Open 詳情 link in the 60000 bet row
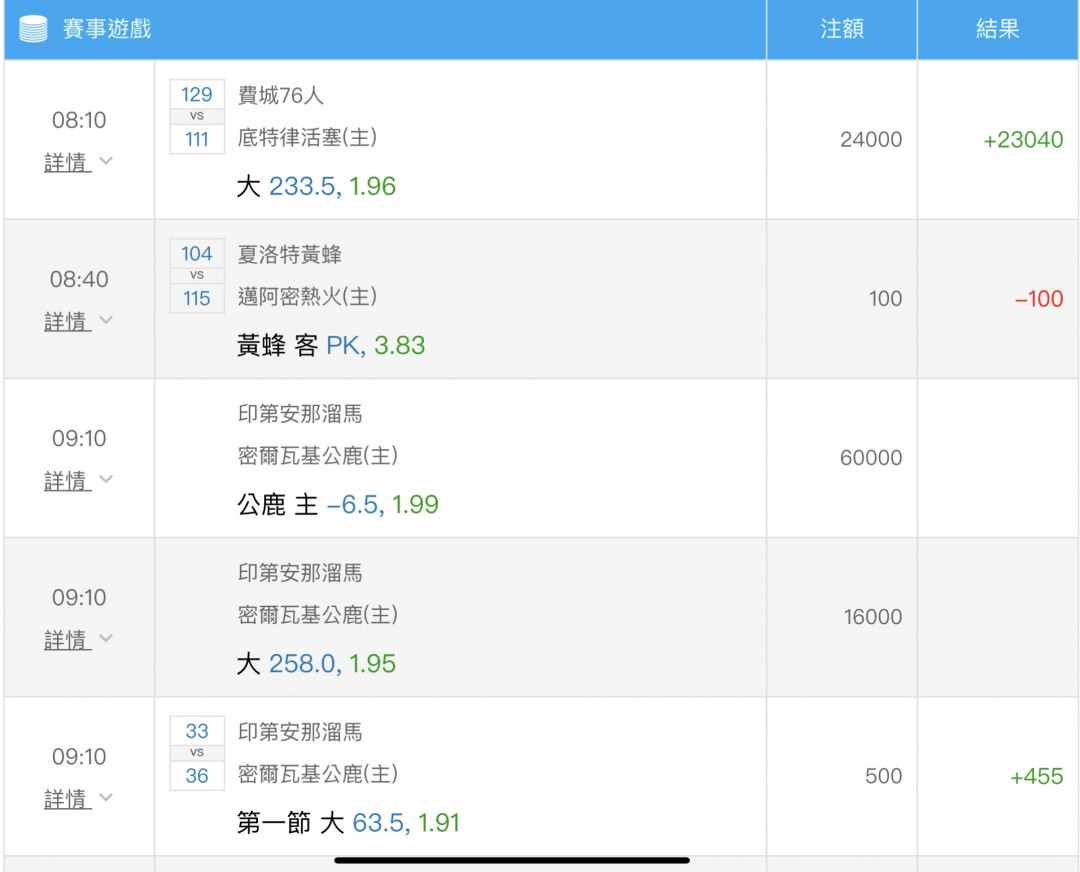 coord(68,481)
